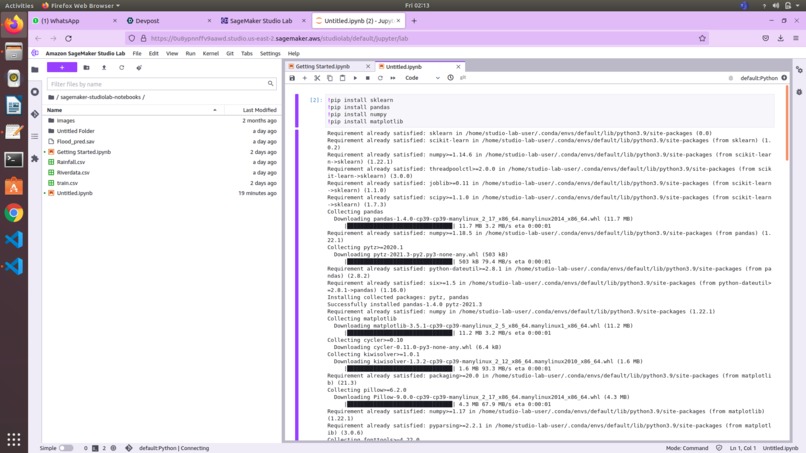
Task: Upload files with the upload icon
Action: 104,67
